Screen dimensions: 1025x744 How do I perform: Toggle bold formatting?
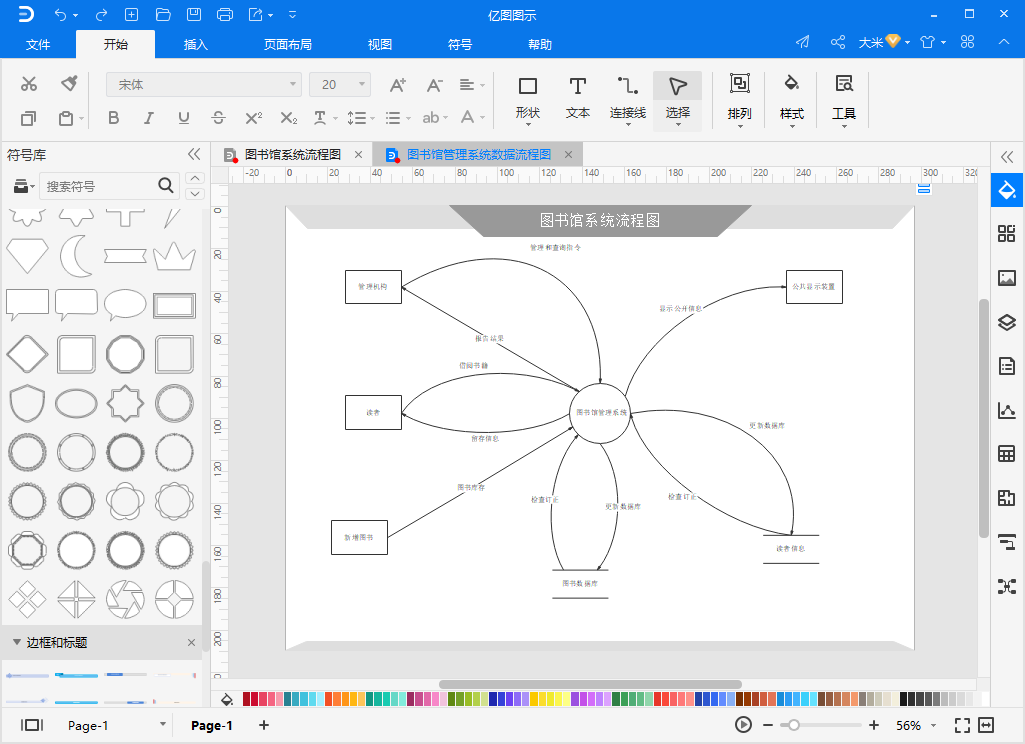pyautogui.click(x=114, y=118)
